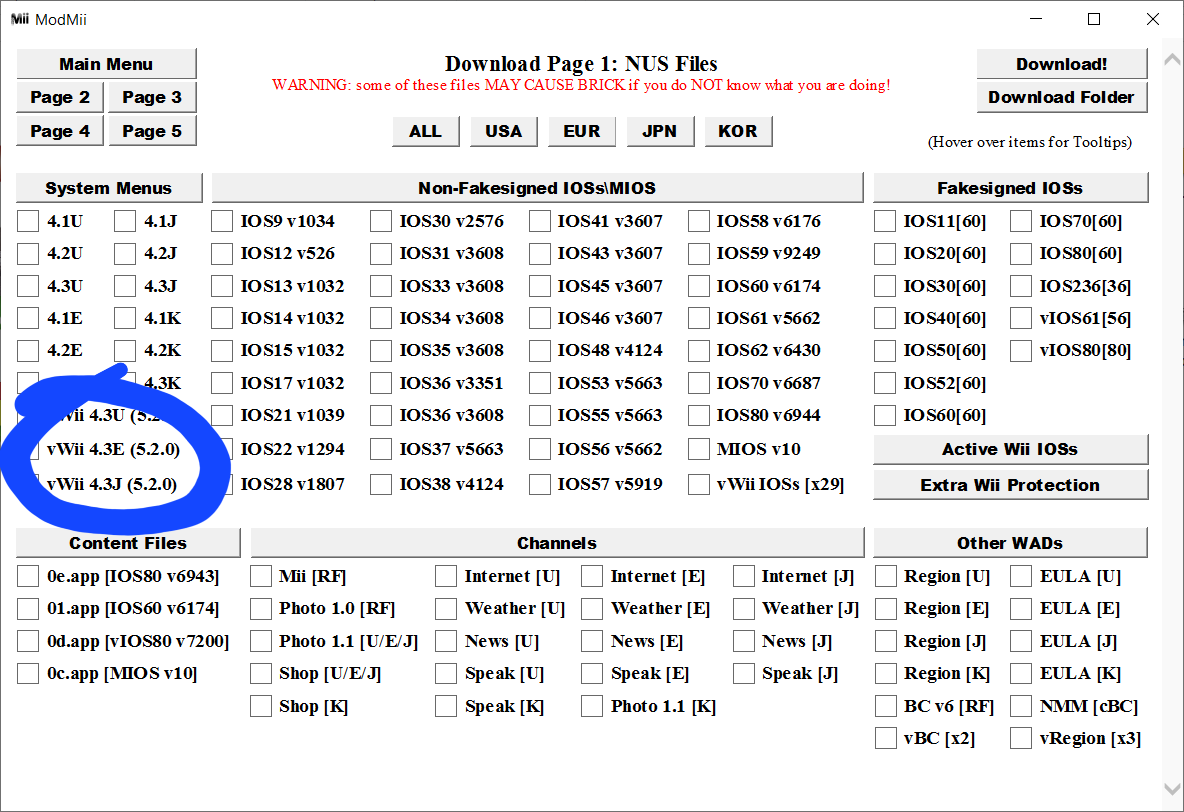Click the System Menus header button
Screen dimensions: 1184x812
pyautogui.click(x=109, y=188)
